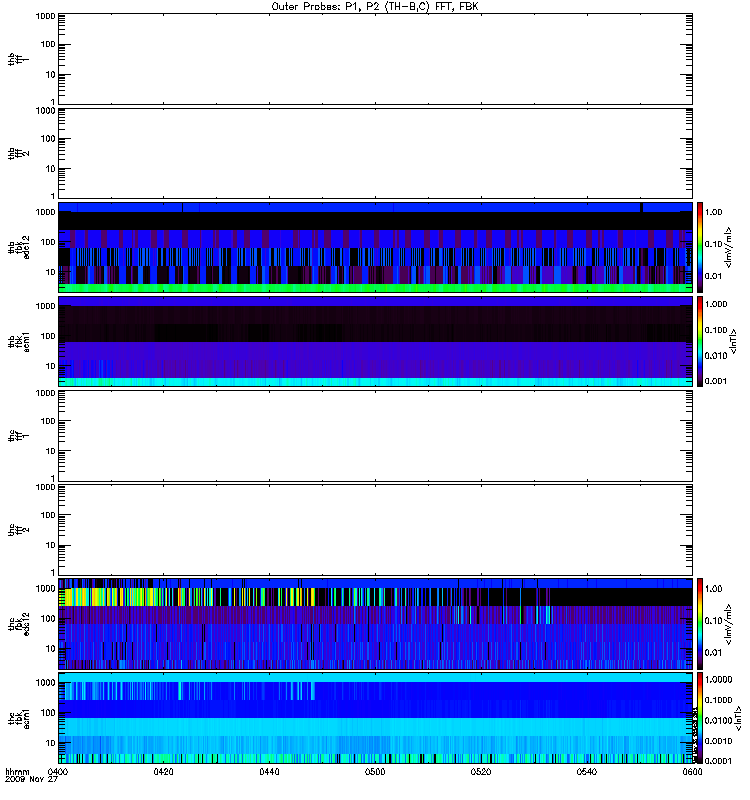Click the '0400' time axis label
Image resolution: width=750 pixels, height=800 pixels.
(x=58, y=772)
